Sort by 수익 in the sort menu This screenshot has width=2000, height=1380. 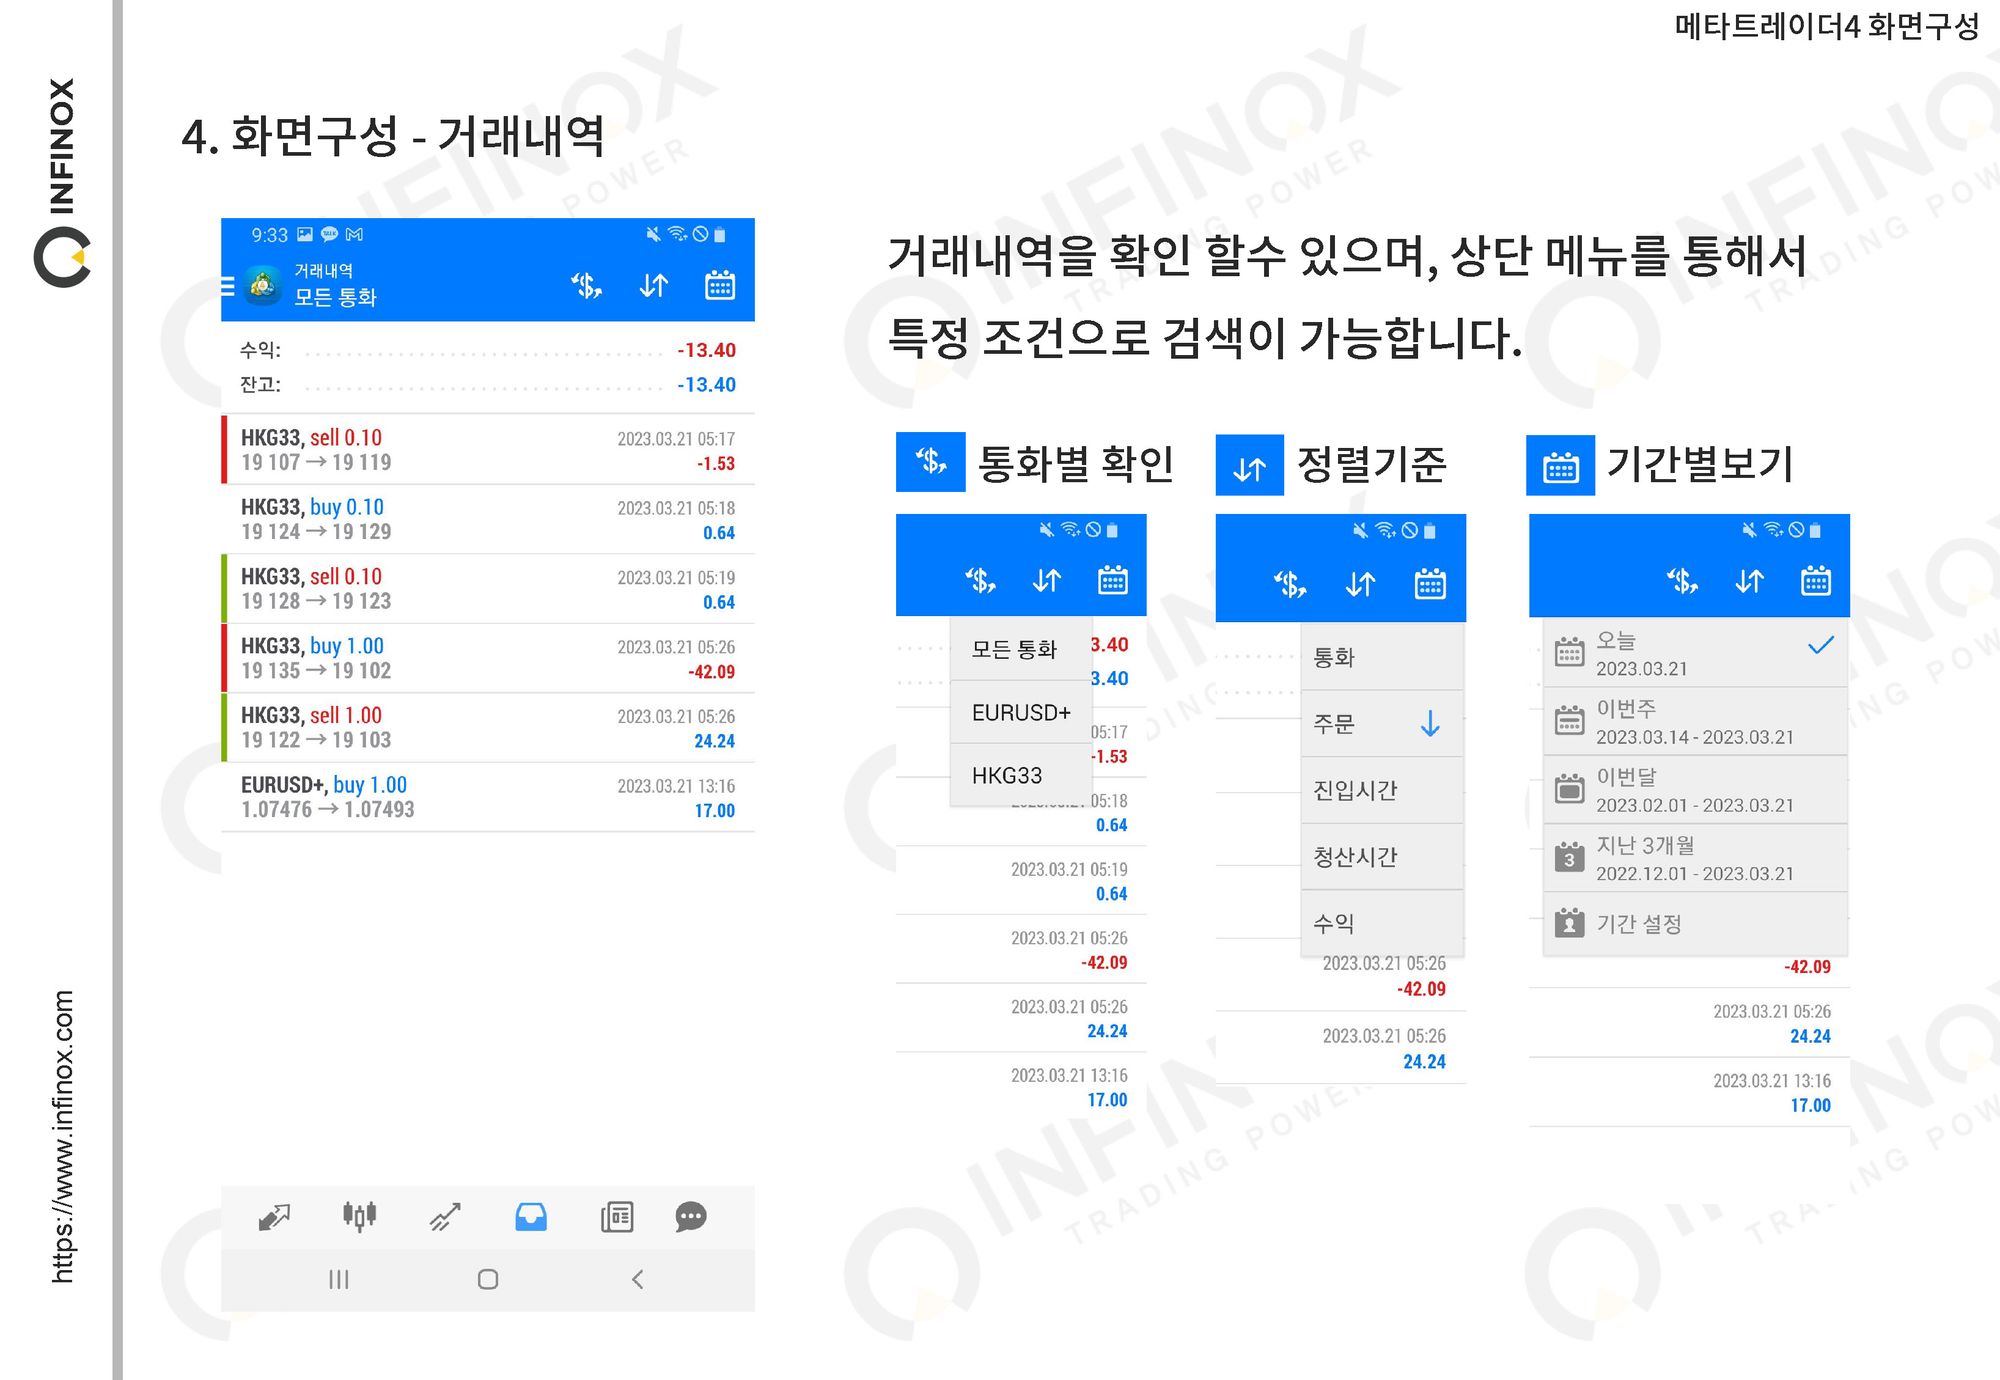tap(1382, 923)
